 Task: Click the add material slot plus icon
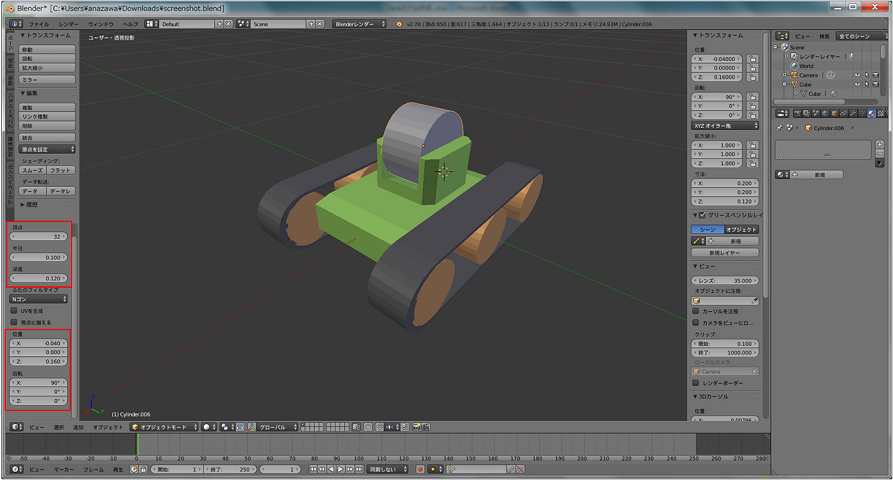click(879, 144)
